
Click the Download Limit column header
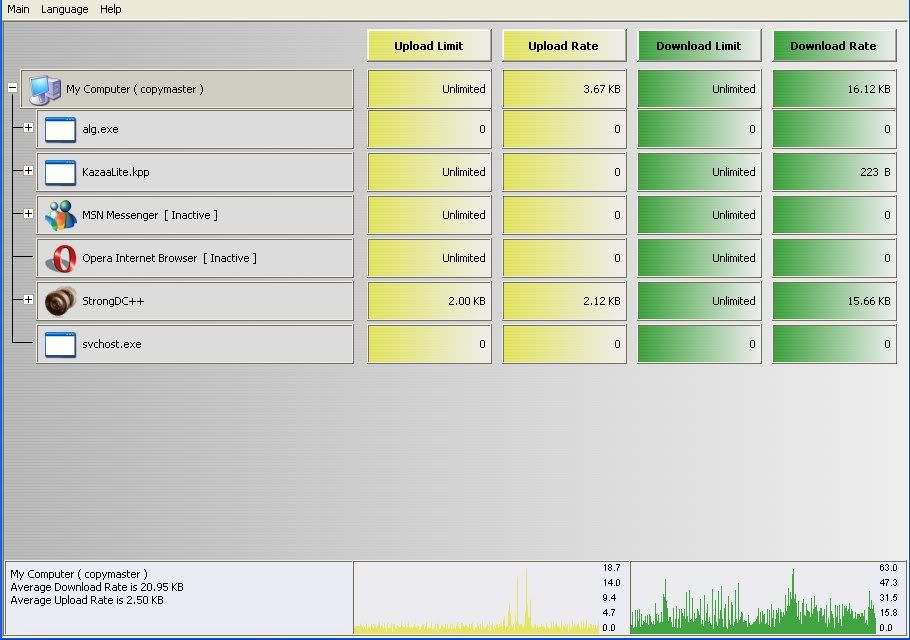[699, 46]
